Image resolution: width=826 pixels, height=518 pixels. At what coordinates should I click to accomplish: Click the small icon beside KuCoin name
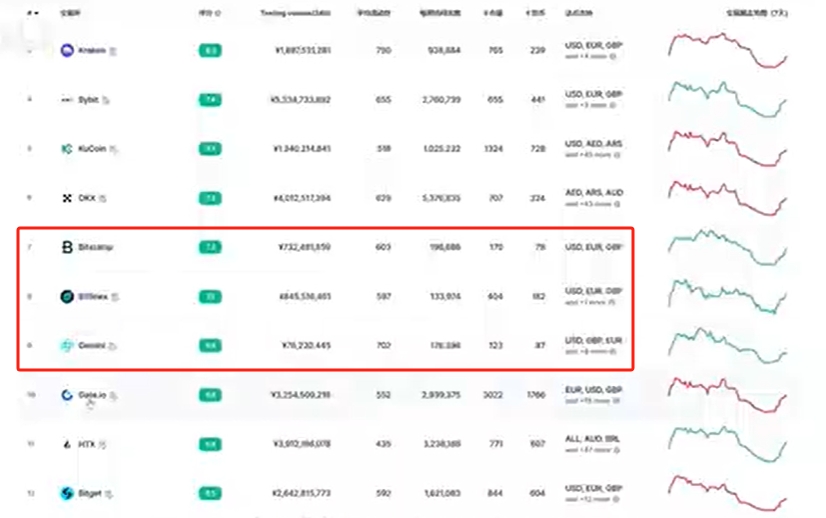pyautogui.click(x=114, y=150)
